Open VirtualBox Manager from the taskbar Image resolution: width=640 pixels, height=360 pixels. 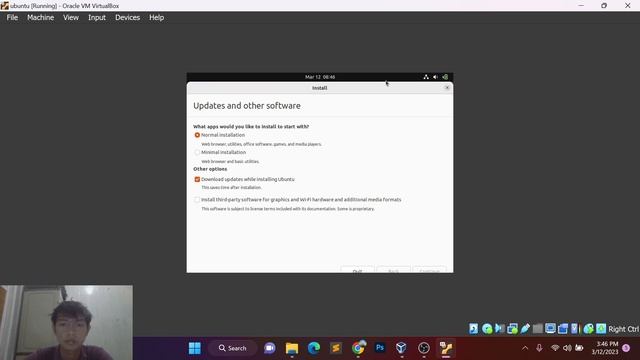pyautogui.click(x=402, y=348)
